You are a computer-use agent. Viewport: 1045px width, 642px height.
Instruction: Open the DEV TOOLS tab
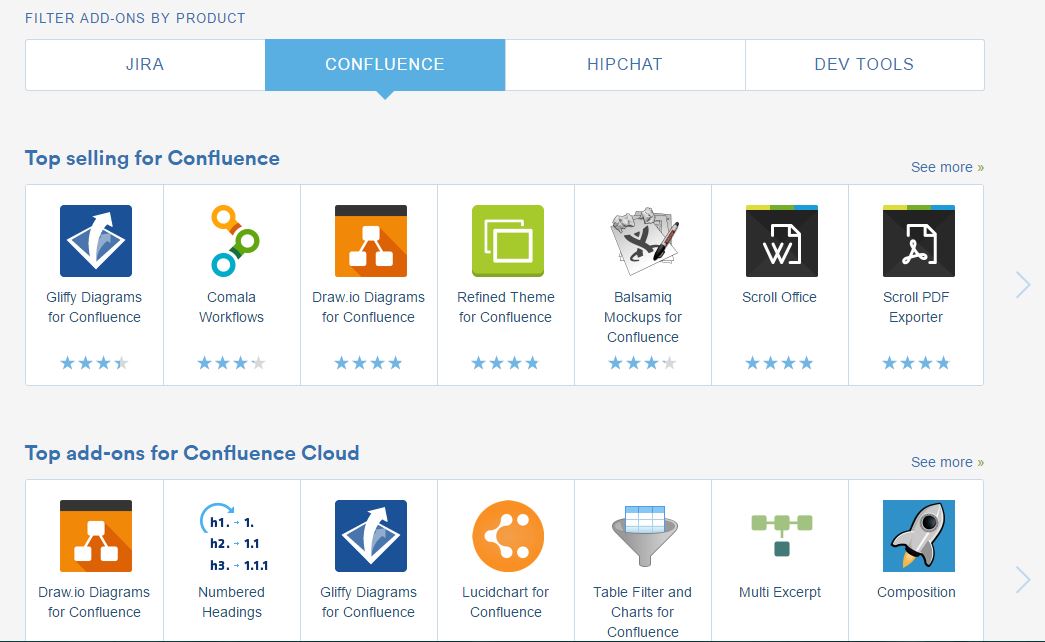tap(864, 65)
